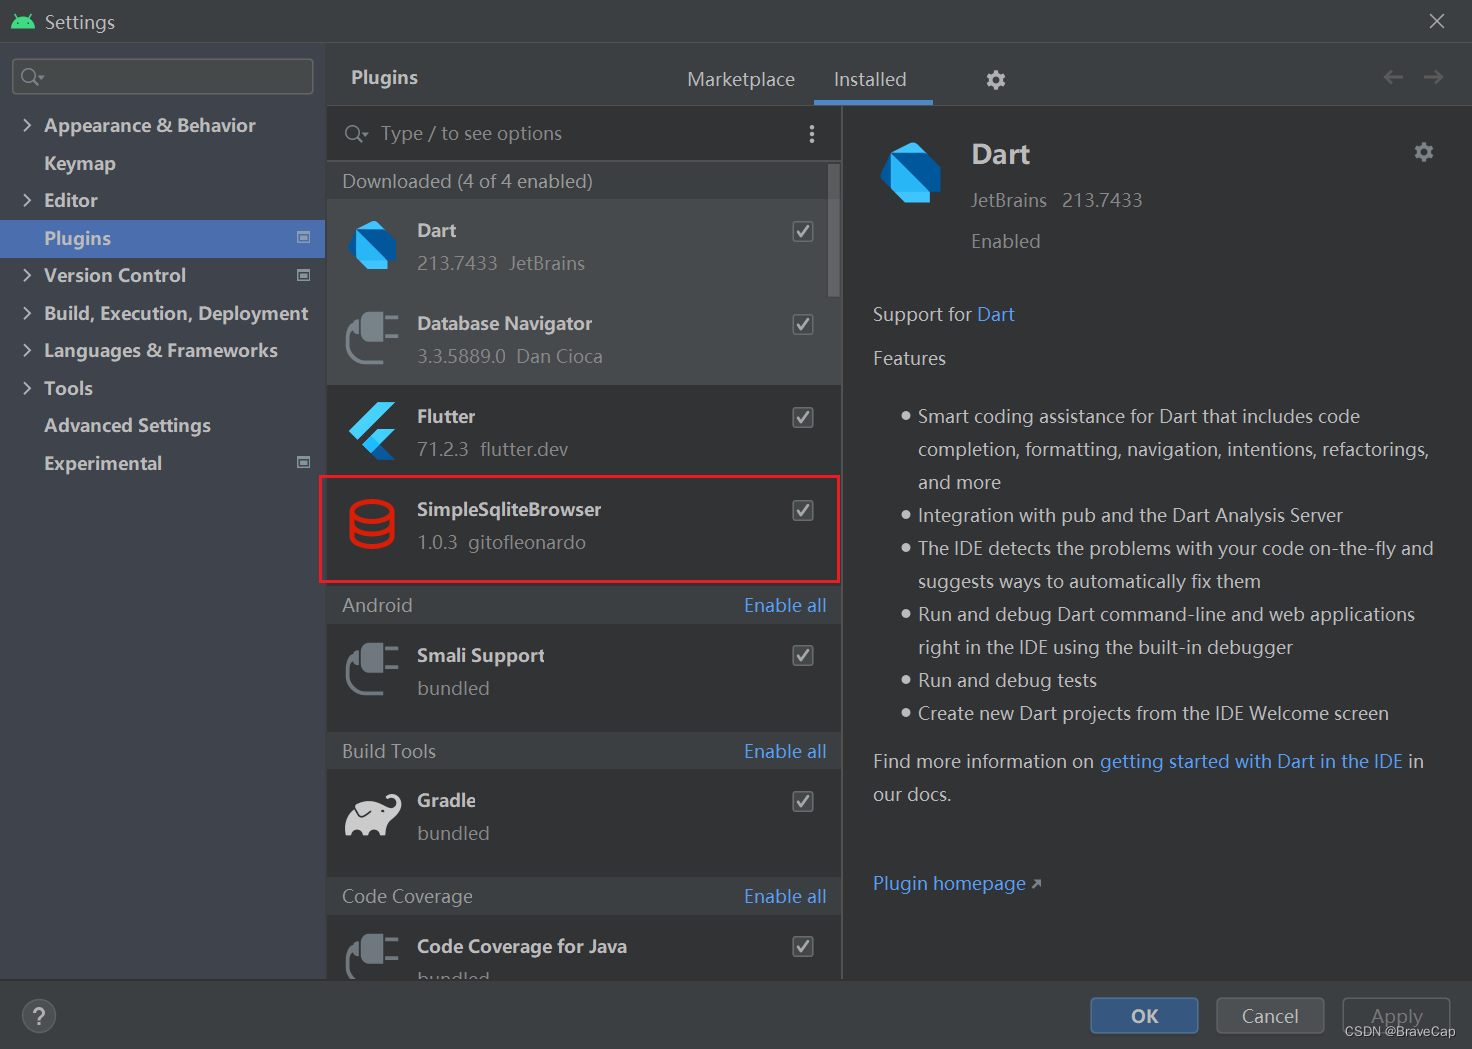This screenshot has height=1049, width=1472.
Task: Go back using the left arrow
Action: (1393, 77)
